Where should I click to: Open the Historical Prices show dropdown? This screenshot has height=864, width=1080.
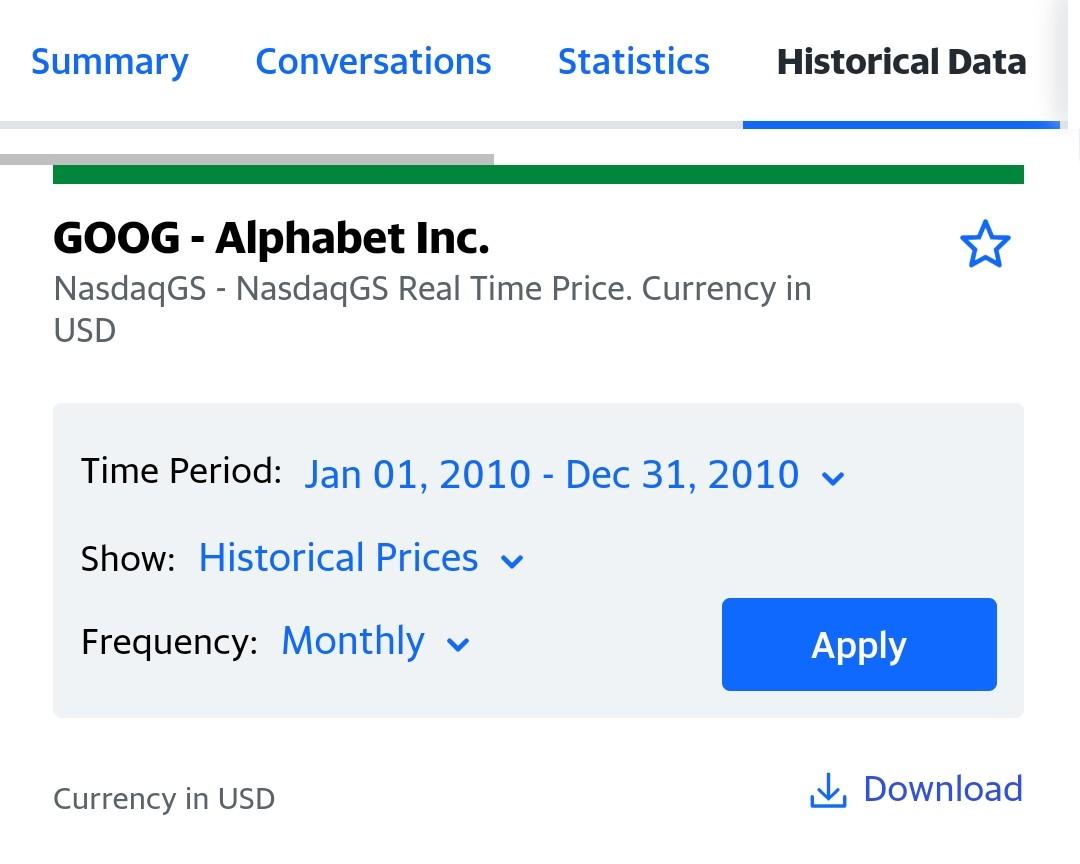(x=338, y=558)
